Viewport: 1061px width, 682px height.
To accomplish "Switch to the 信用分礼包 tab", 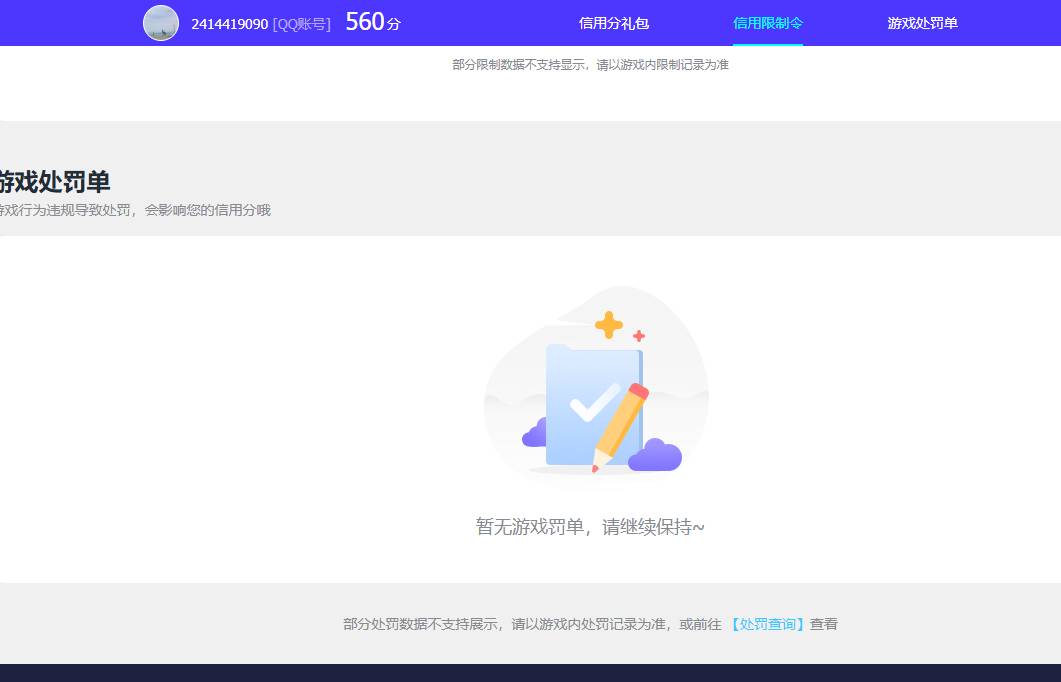I will click(x=613, y=22).
